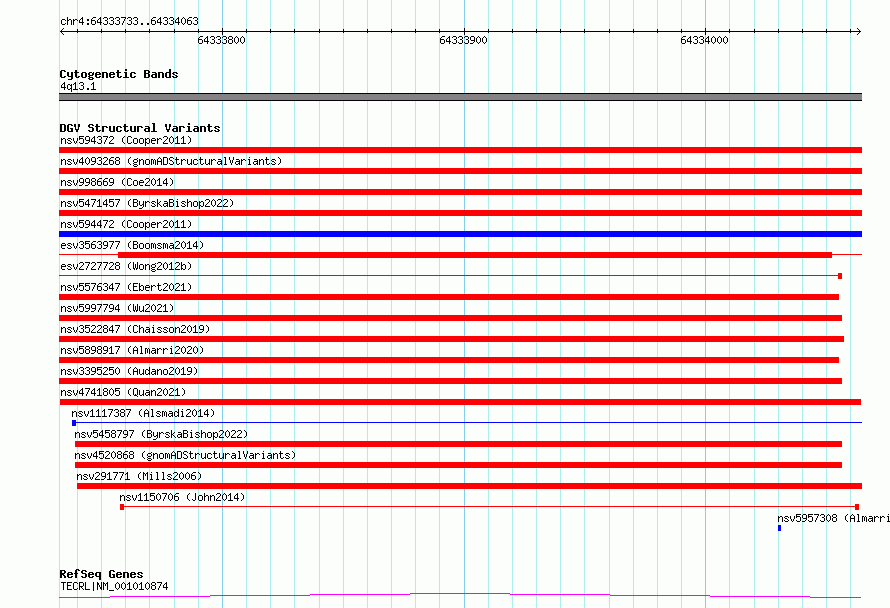Click the ruler's left arrow end
890x608 pixels.
point(62,31)
